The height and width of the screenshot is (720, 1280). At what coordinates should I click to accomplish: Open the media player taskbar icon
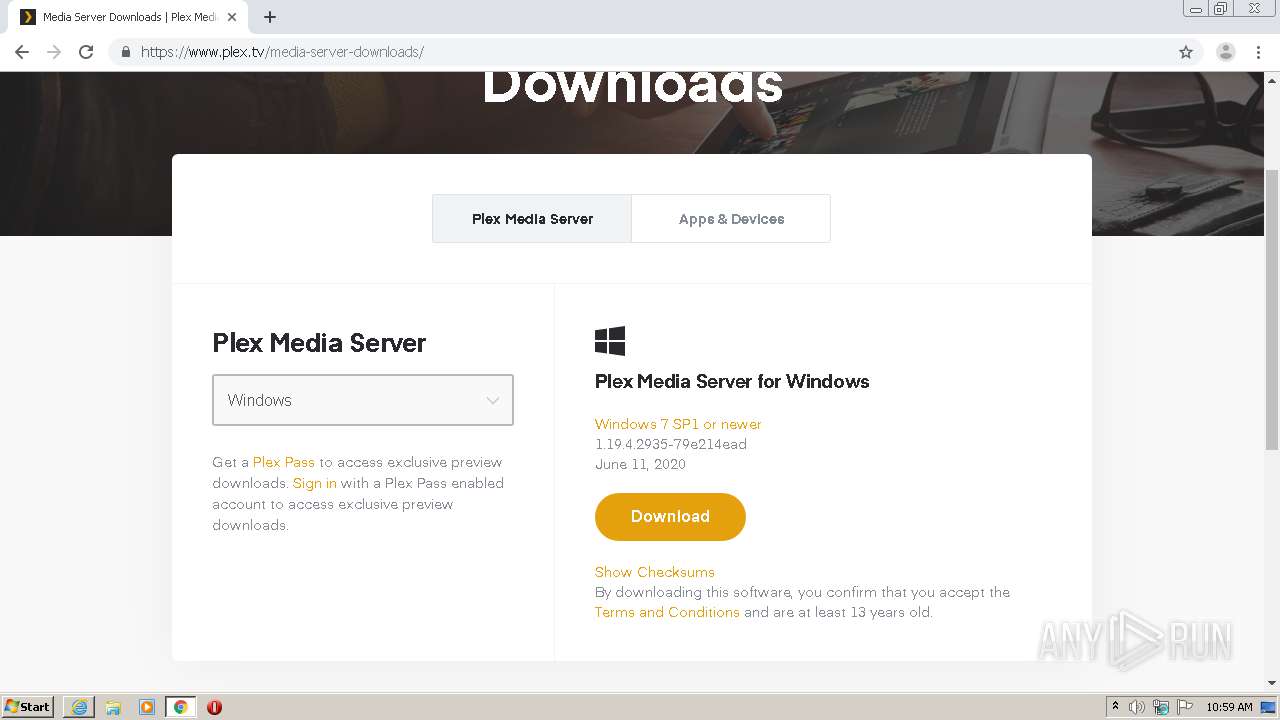147,707
